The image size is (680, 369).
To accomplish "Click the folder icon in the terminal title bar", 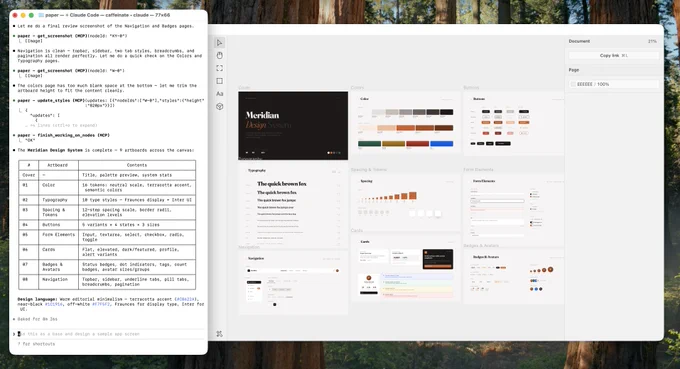I will point(41,15).
